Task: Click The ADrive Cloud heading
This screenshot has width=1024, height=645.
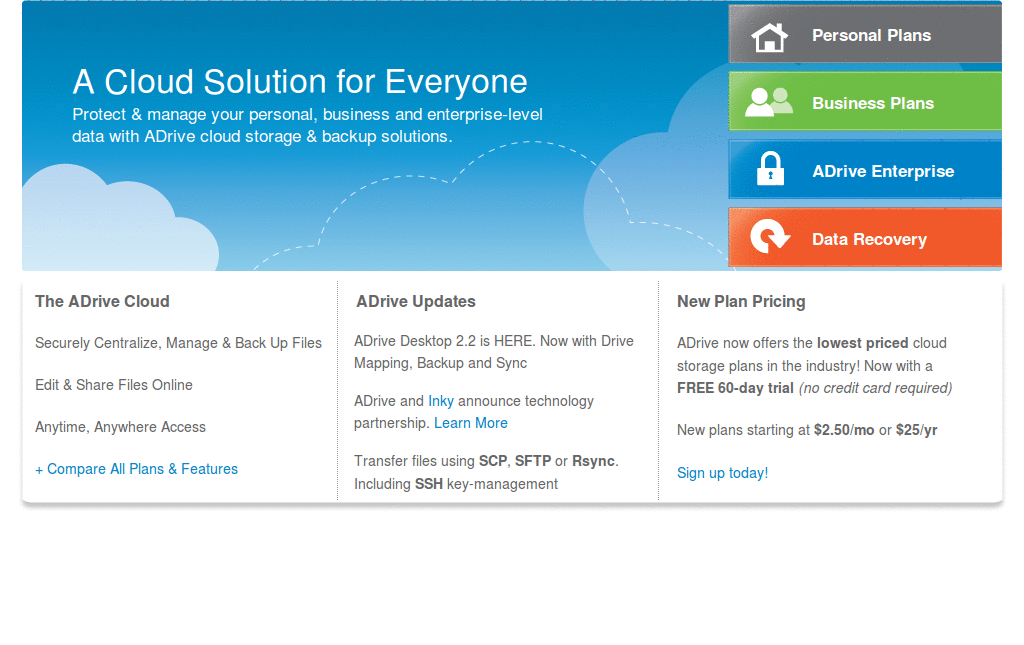Action: click(103, 302)
